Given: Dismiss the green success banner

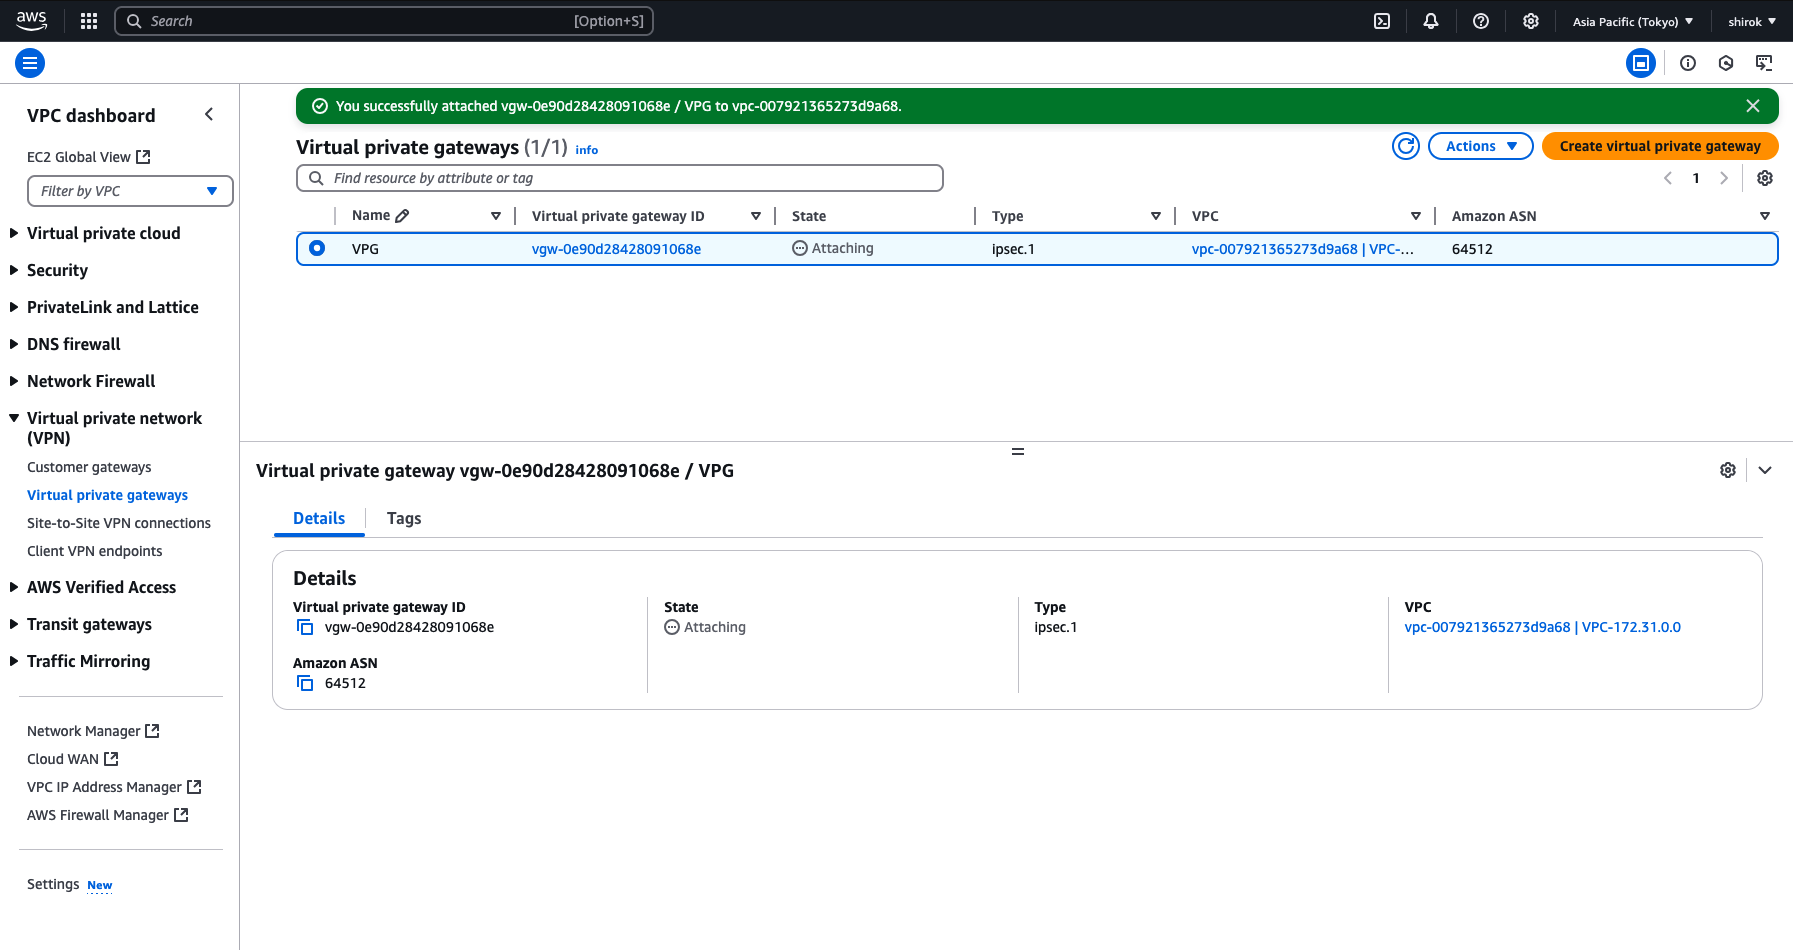Looking at the screenshot, I should click(x=1753, y=106).
